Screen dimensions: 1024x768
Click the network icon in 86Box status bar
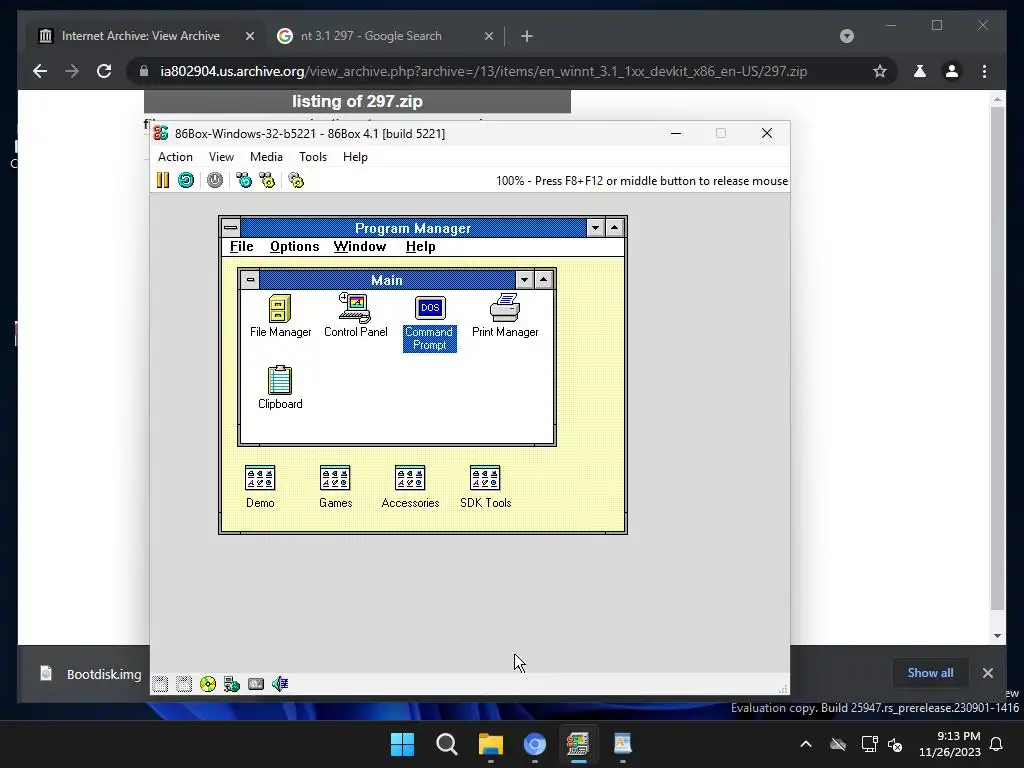232,684
